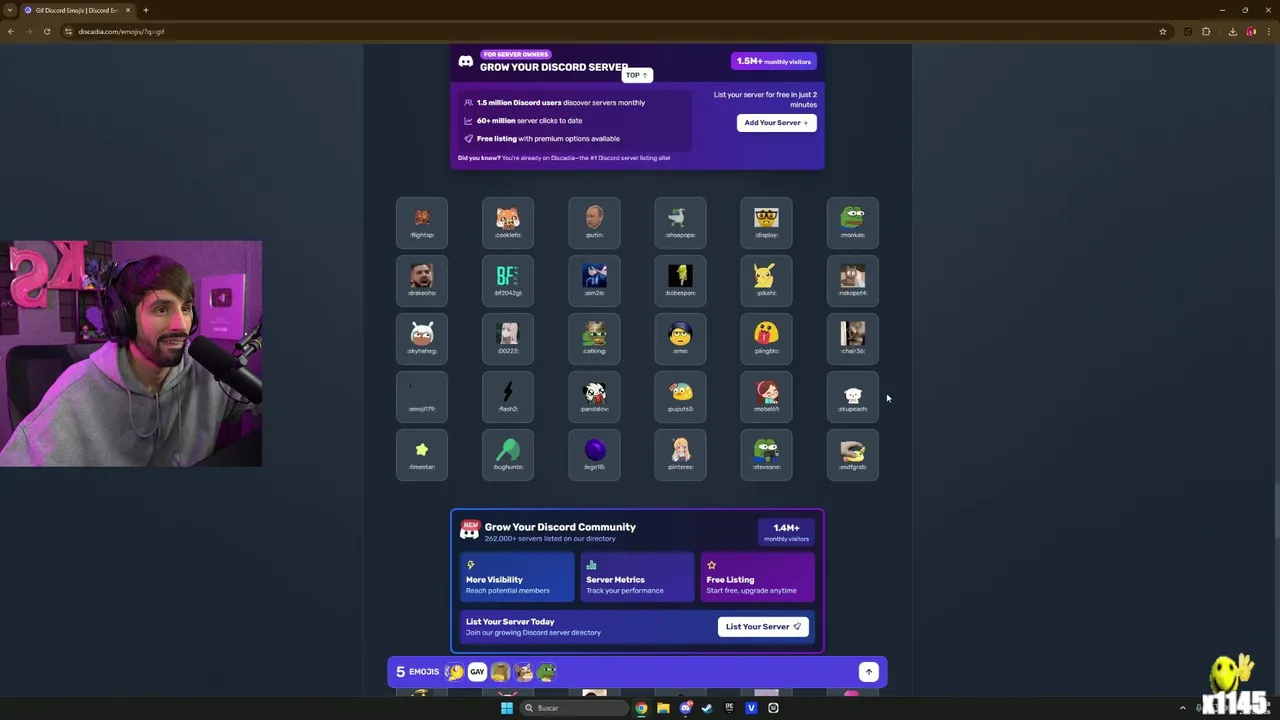Open the Server Metrics card
This screenshot has height=720, width=1280.
click(637, 577)
